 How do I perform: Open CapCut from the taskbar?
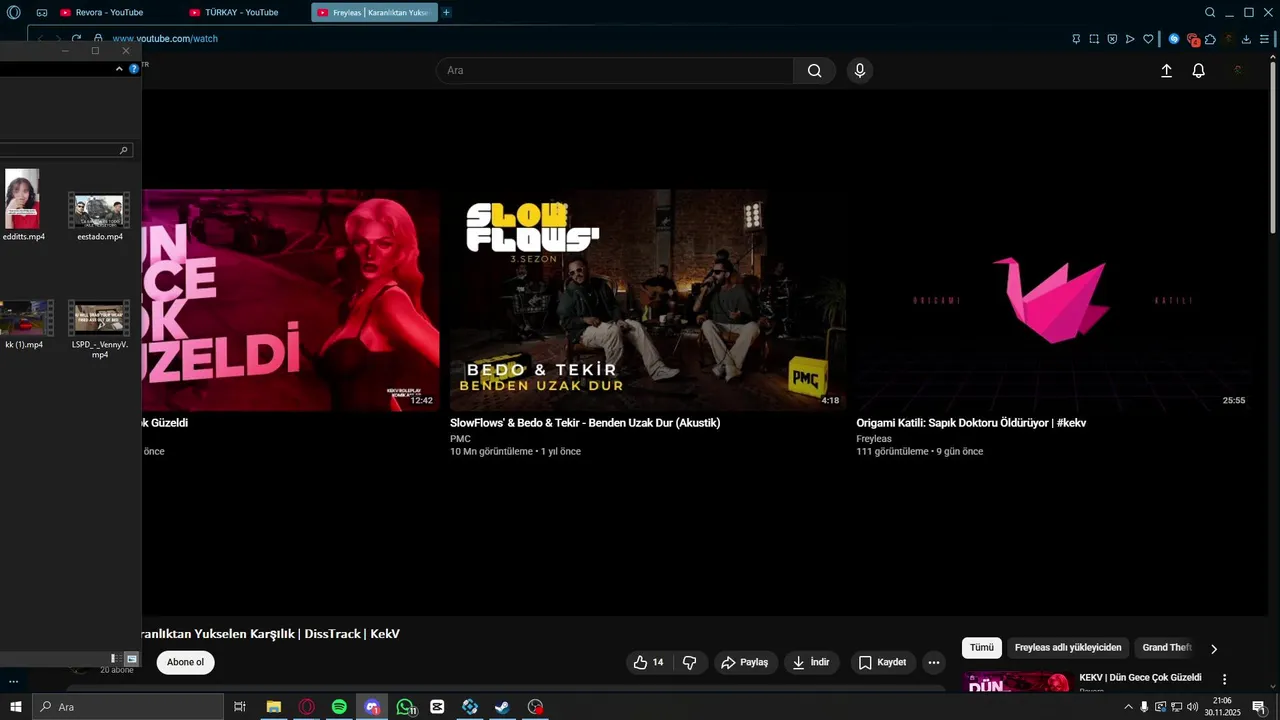point(437,707)
